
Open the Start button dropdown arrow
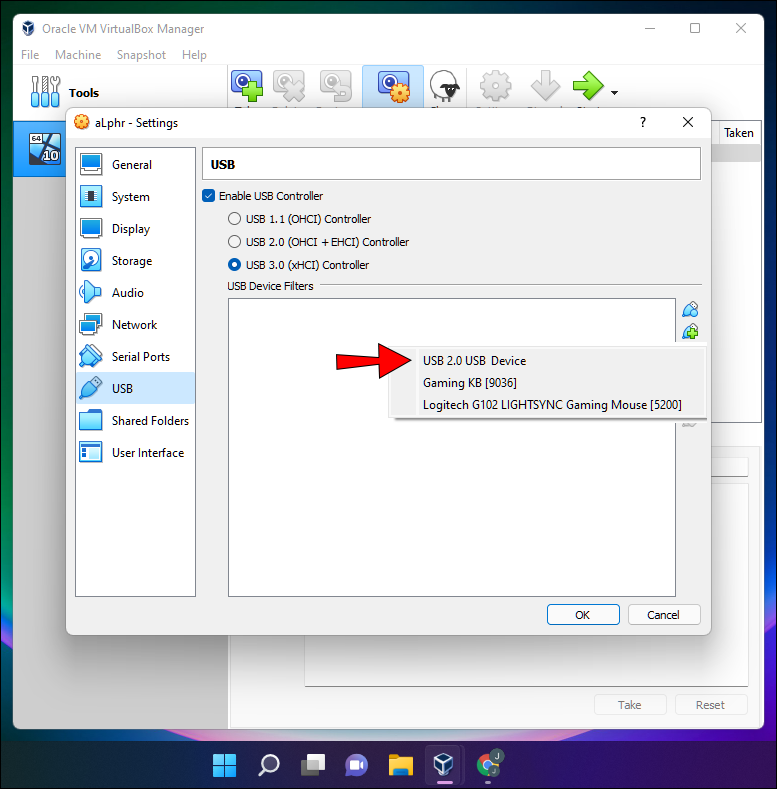click(614, 93)
